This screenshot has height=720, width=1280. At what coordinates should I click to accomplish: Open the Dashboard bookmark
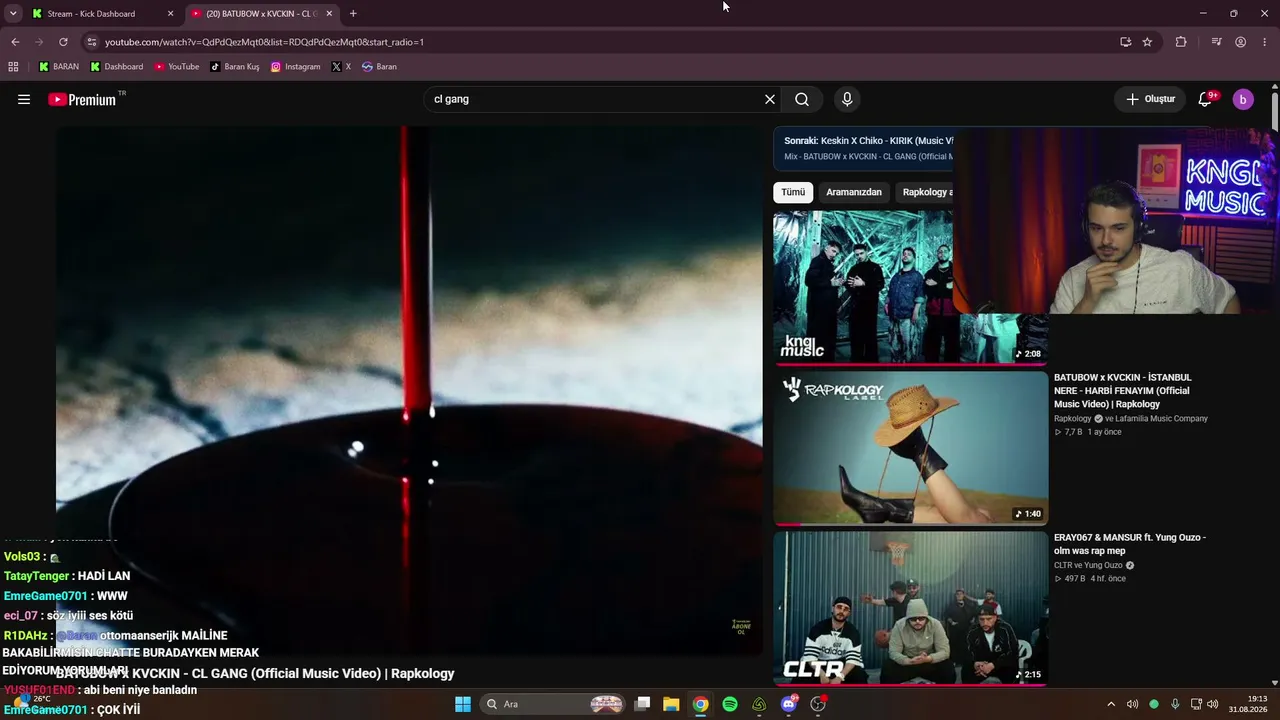tap(117, 67)
